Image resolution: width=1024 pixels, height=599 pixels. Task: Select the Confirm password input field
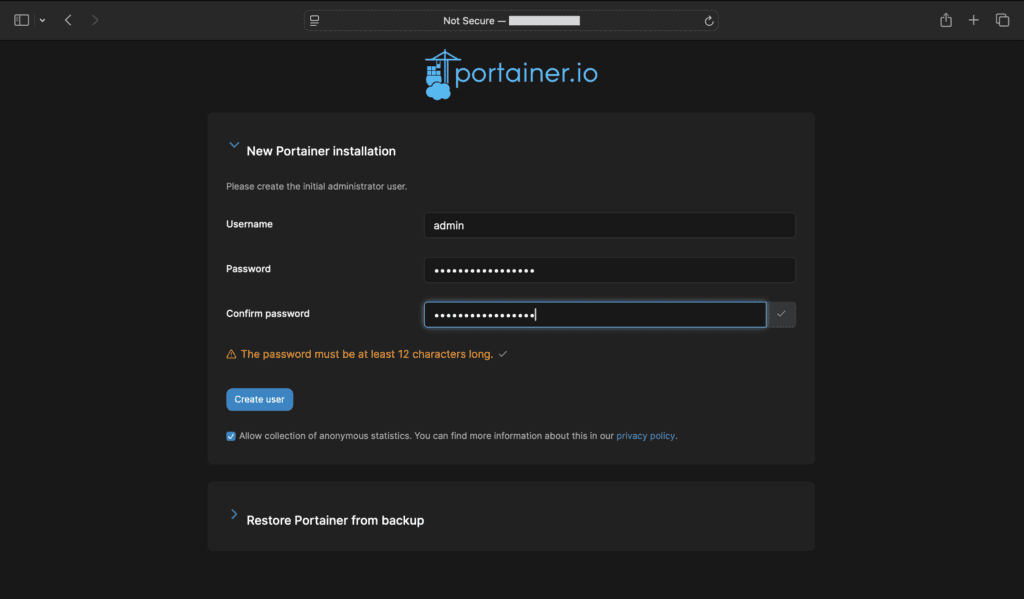595,315
